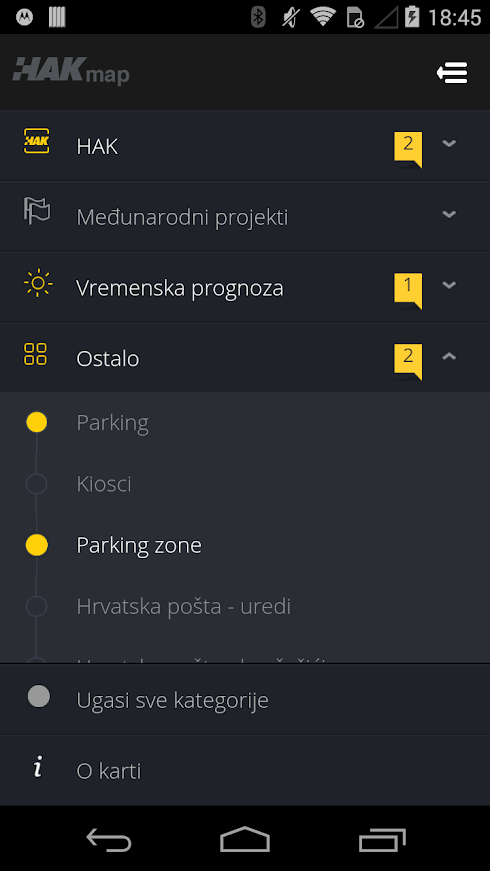Collapse the Ostalo section chevron
490x871 pixels.
[449, 357]
